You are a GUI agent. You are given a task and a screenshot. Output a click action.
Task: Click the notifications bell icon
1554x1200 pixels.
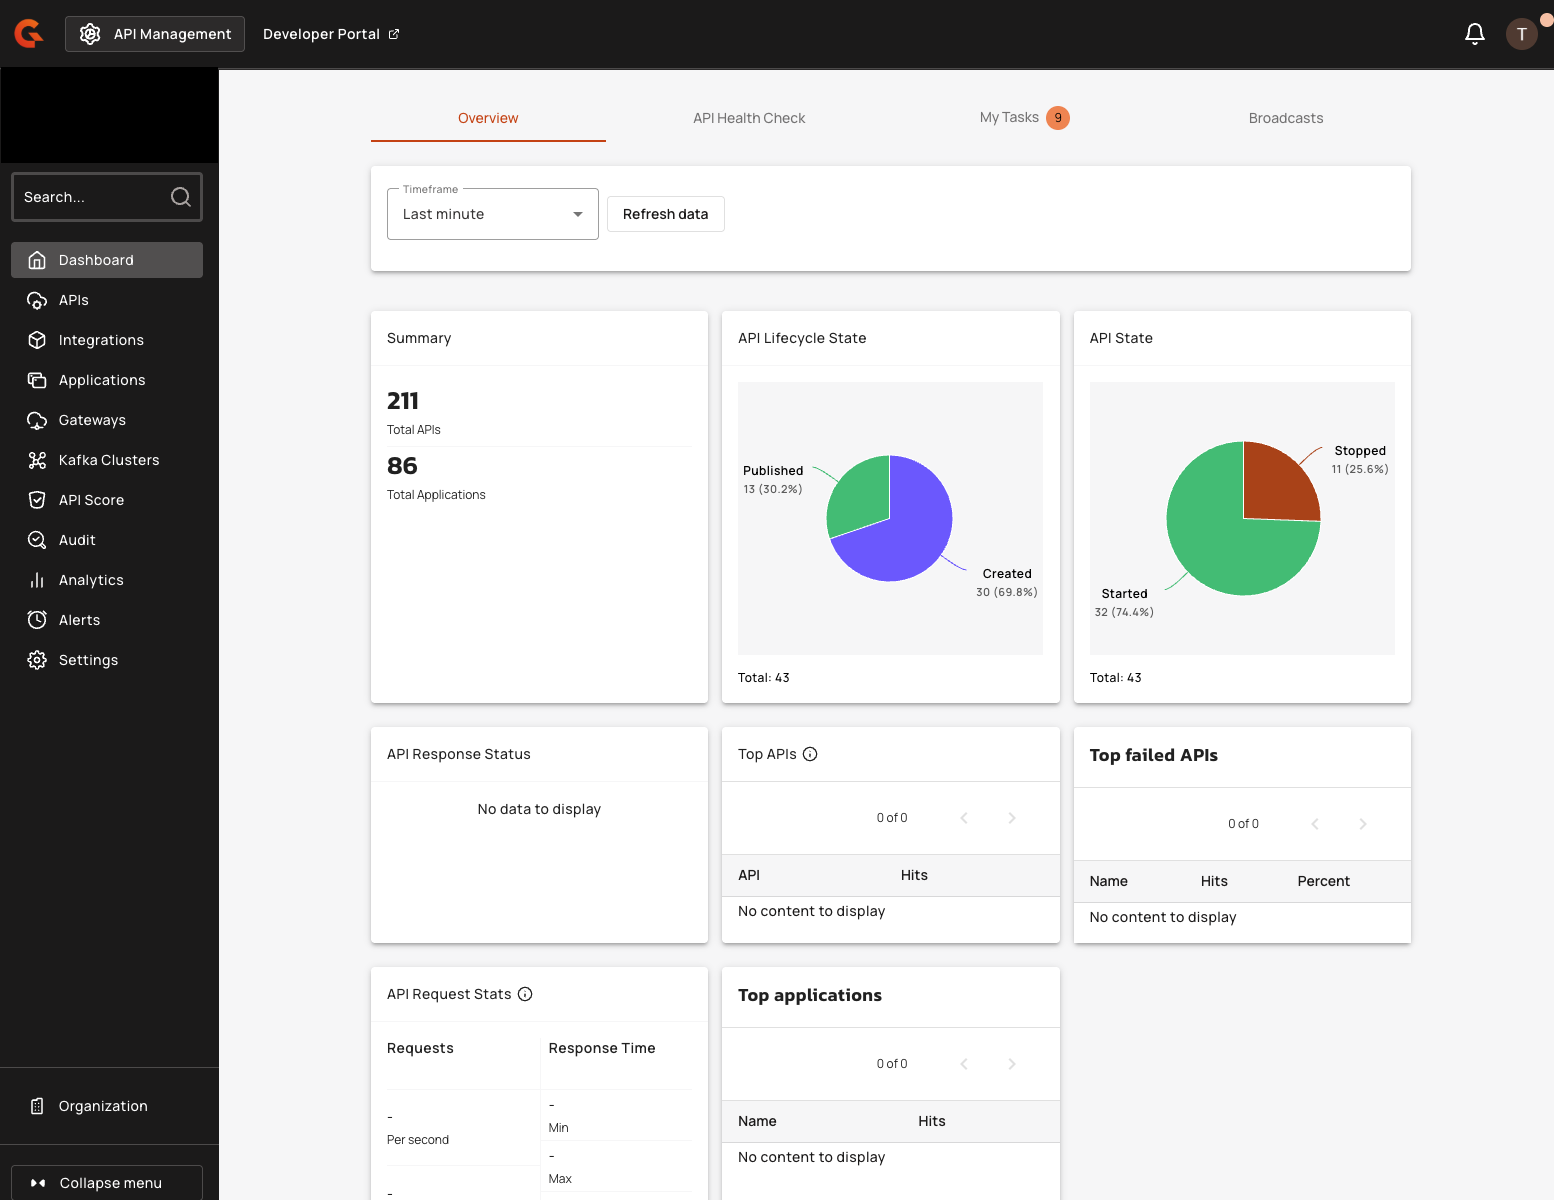1474,34
